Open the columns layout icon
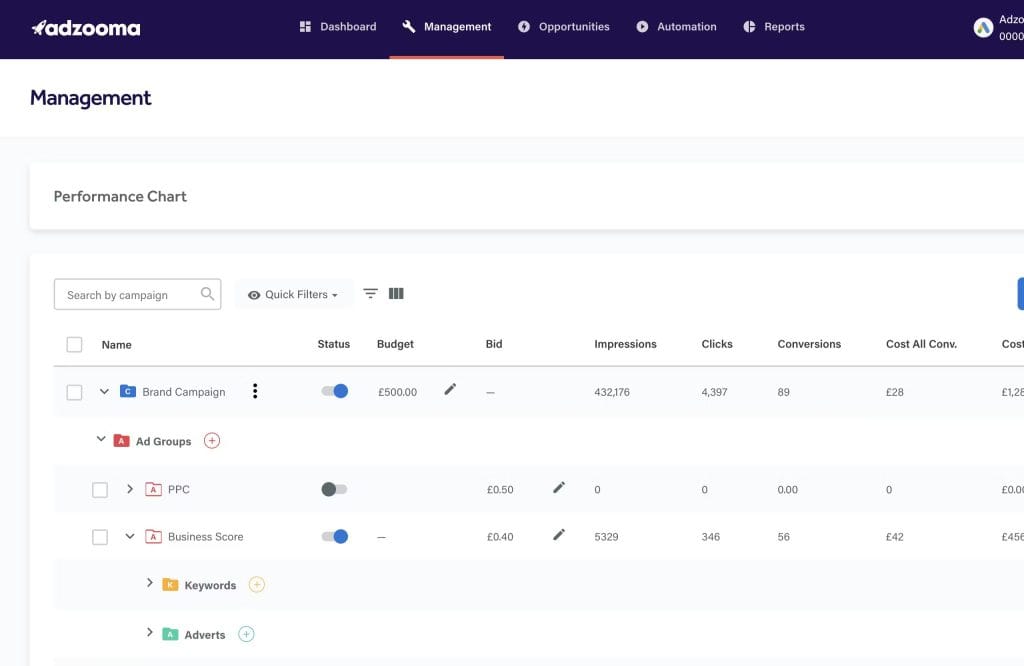 396,294
